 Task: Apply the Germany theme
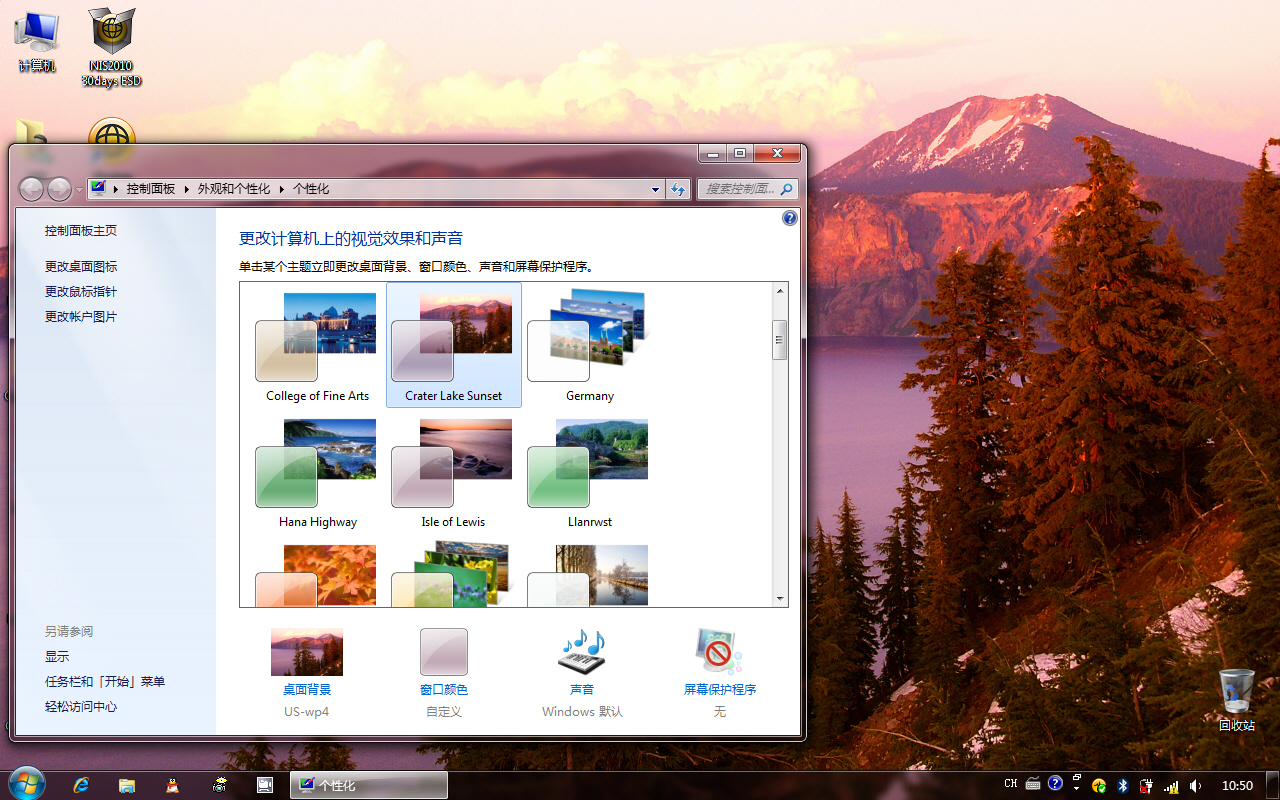[590, 345]
